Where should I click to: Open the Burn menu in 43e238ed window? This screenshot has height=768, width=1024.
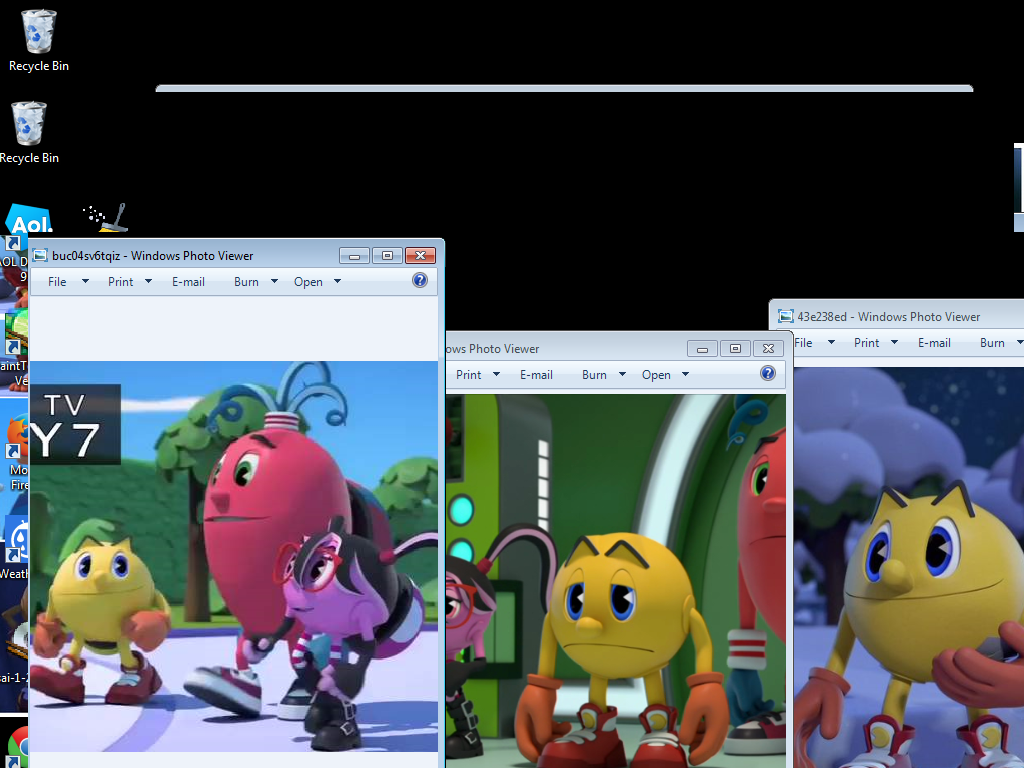(x=993, y=343)
